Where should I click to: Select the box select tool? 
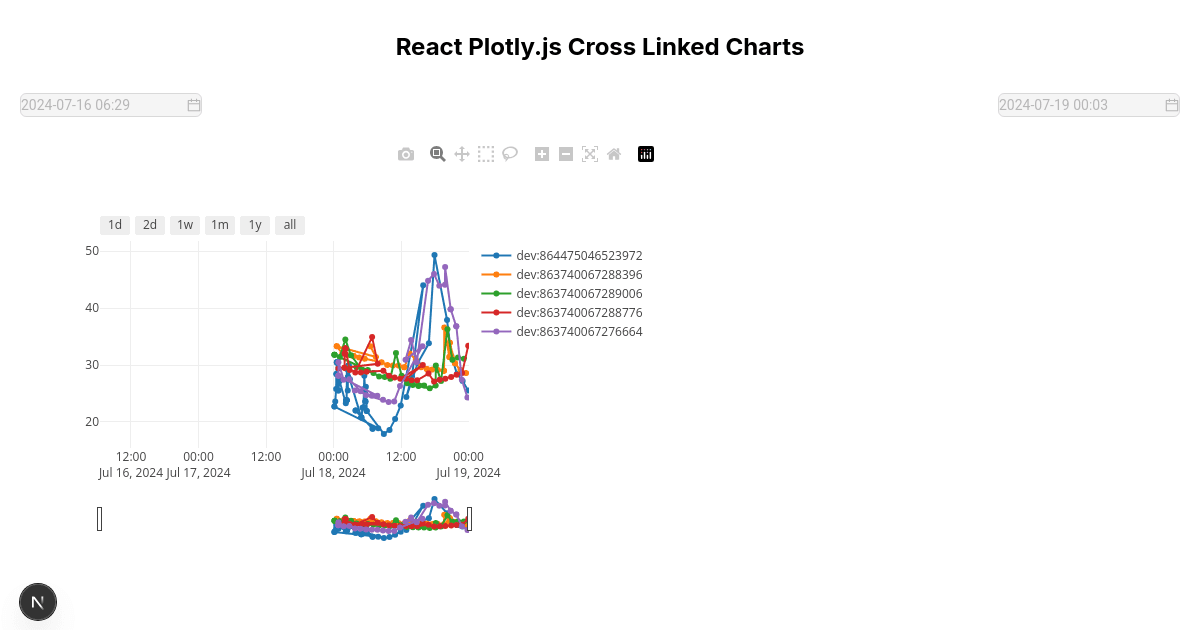click(x=486, y=154)
